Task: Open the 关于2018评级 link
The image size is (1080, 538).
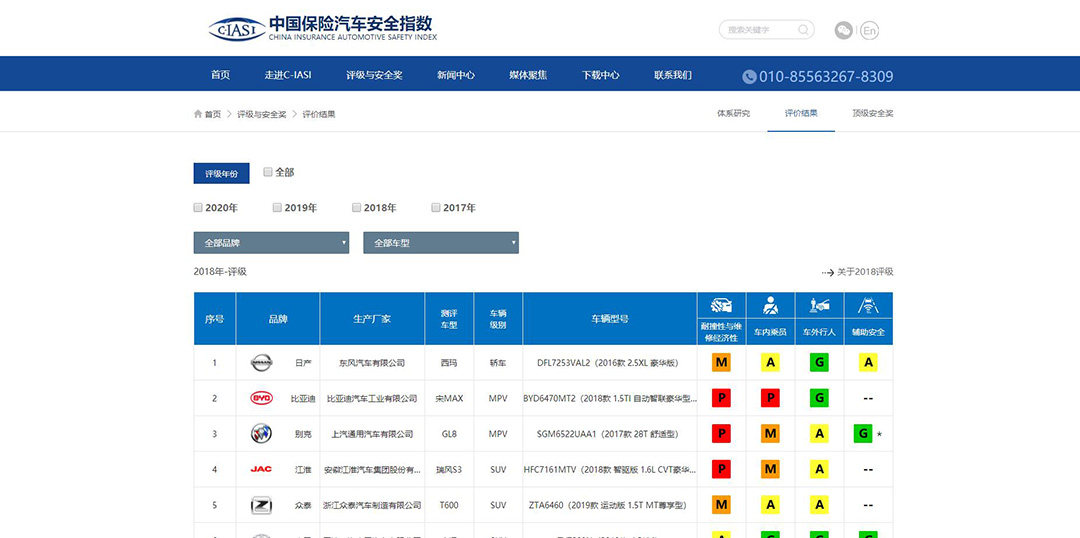Action: click(x=858, y=272)
